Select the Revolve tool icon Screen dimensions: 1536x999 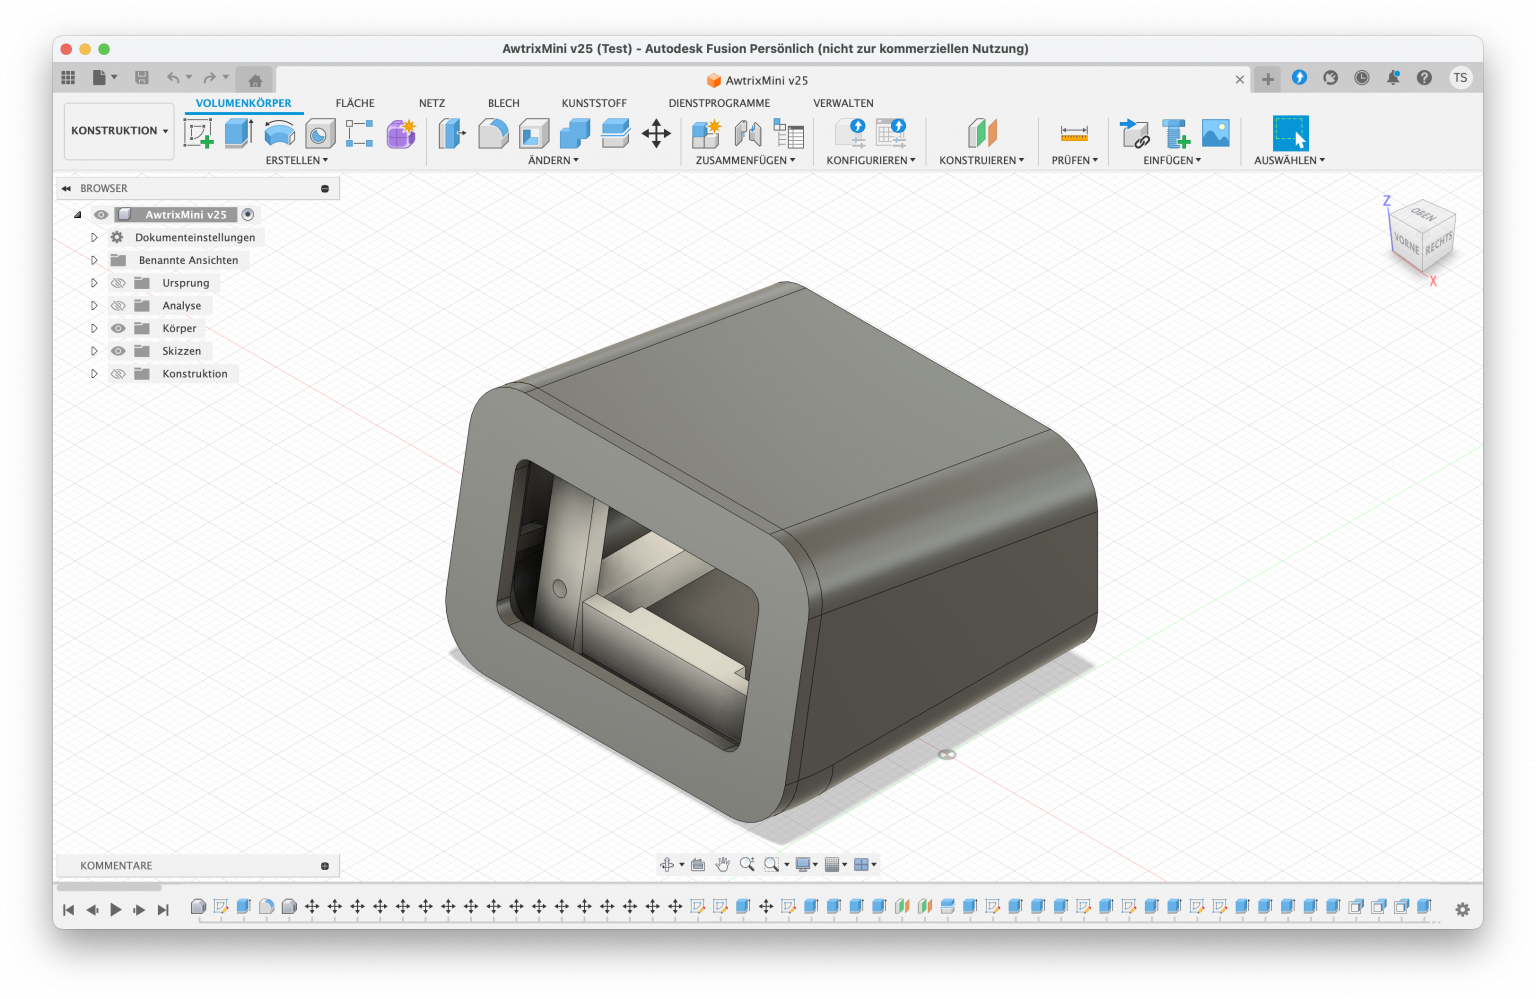pos(279,133)
